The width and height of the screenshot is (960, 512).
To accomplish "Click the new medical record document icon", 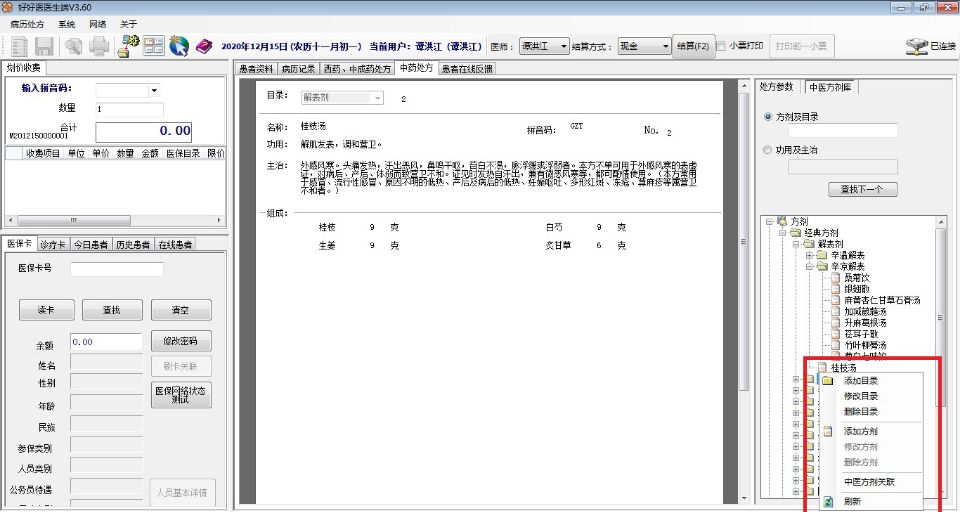I will click(x=20, y=47).
